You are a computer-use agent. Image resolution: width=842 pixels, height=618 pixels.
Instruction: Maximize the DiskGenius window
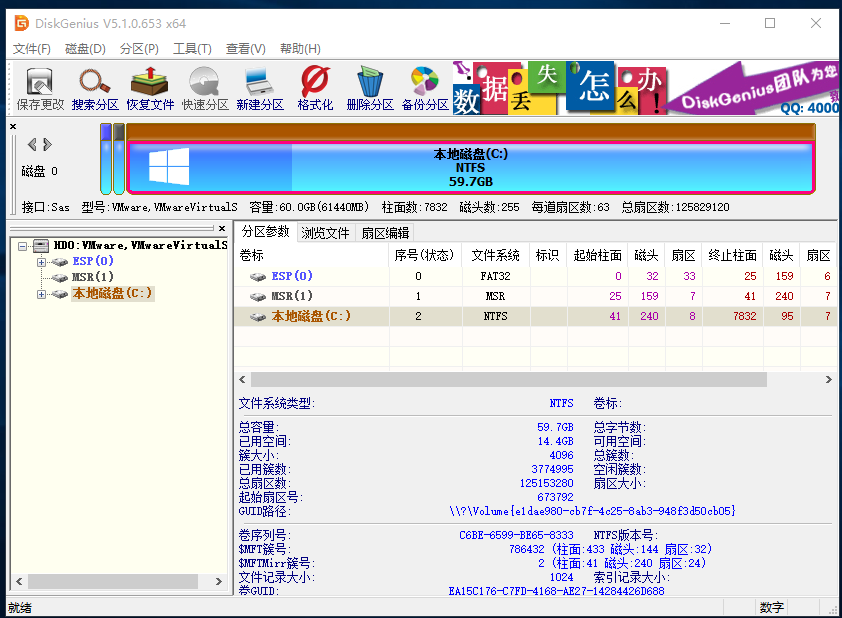770,23
